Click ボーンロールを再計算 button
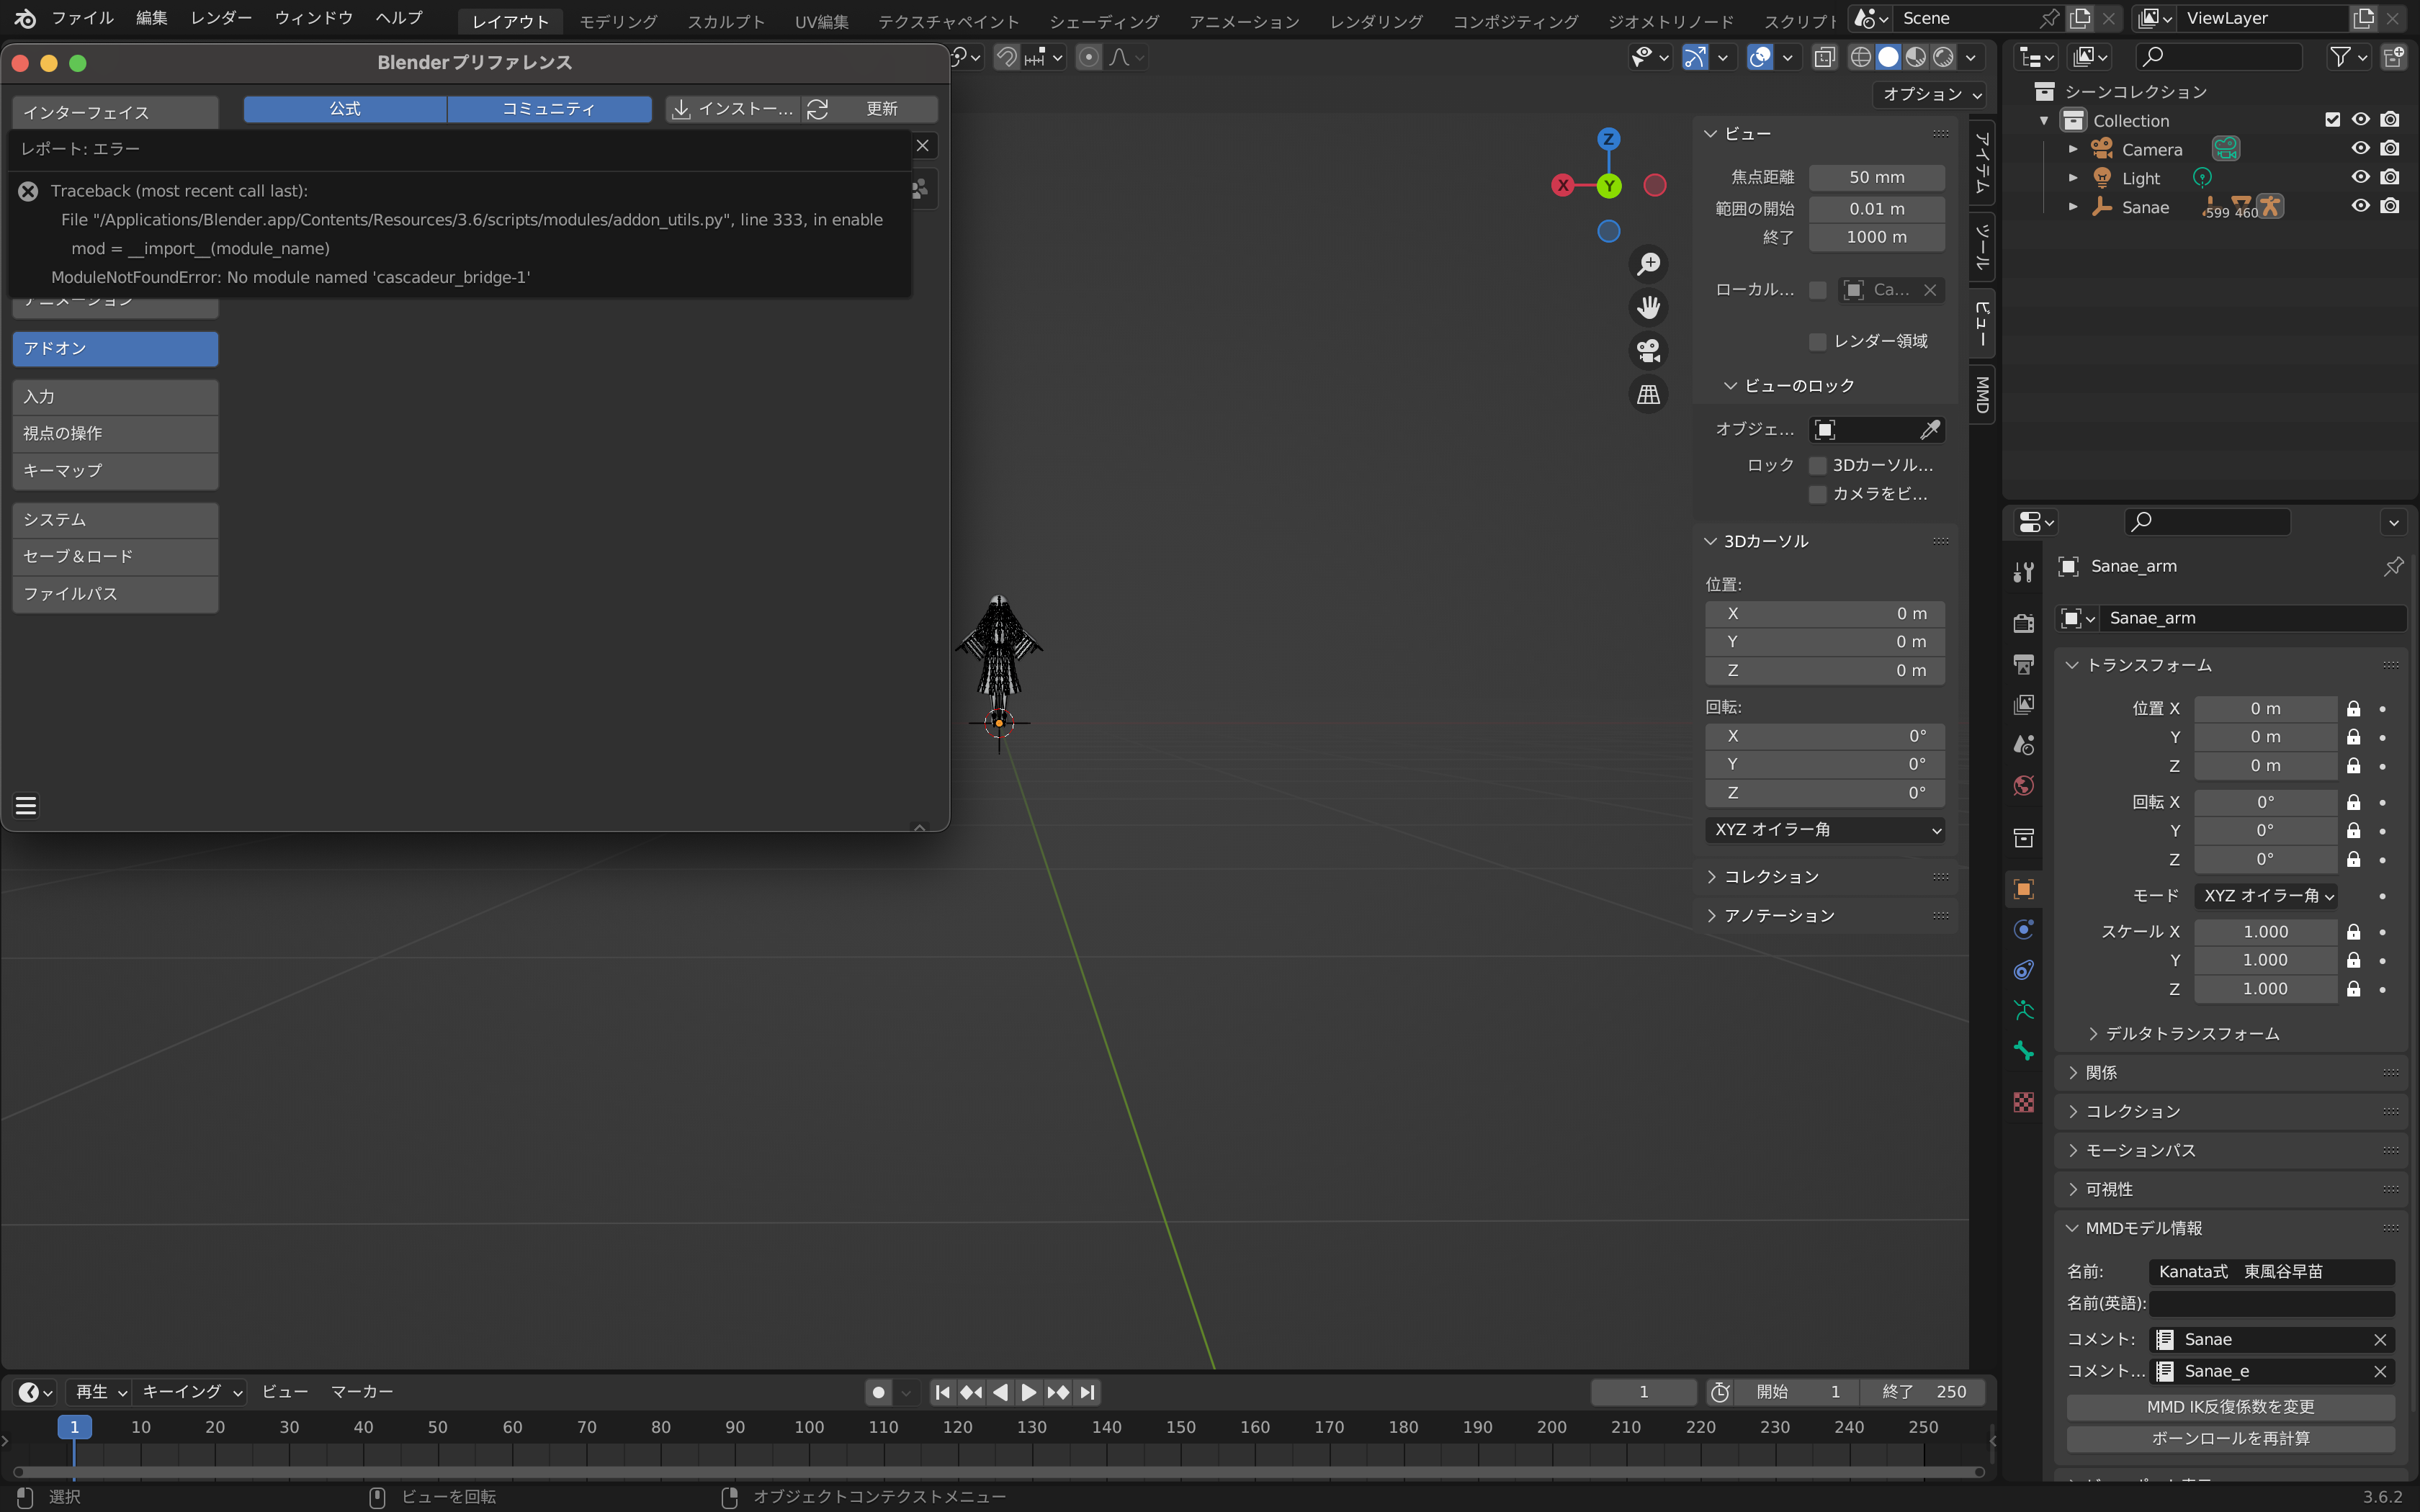This screenshot has width=2420, height=1512. point(2230,1438)
